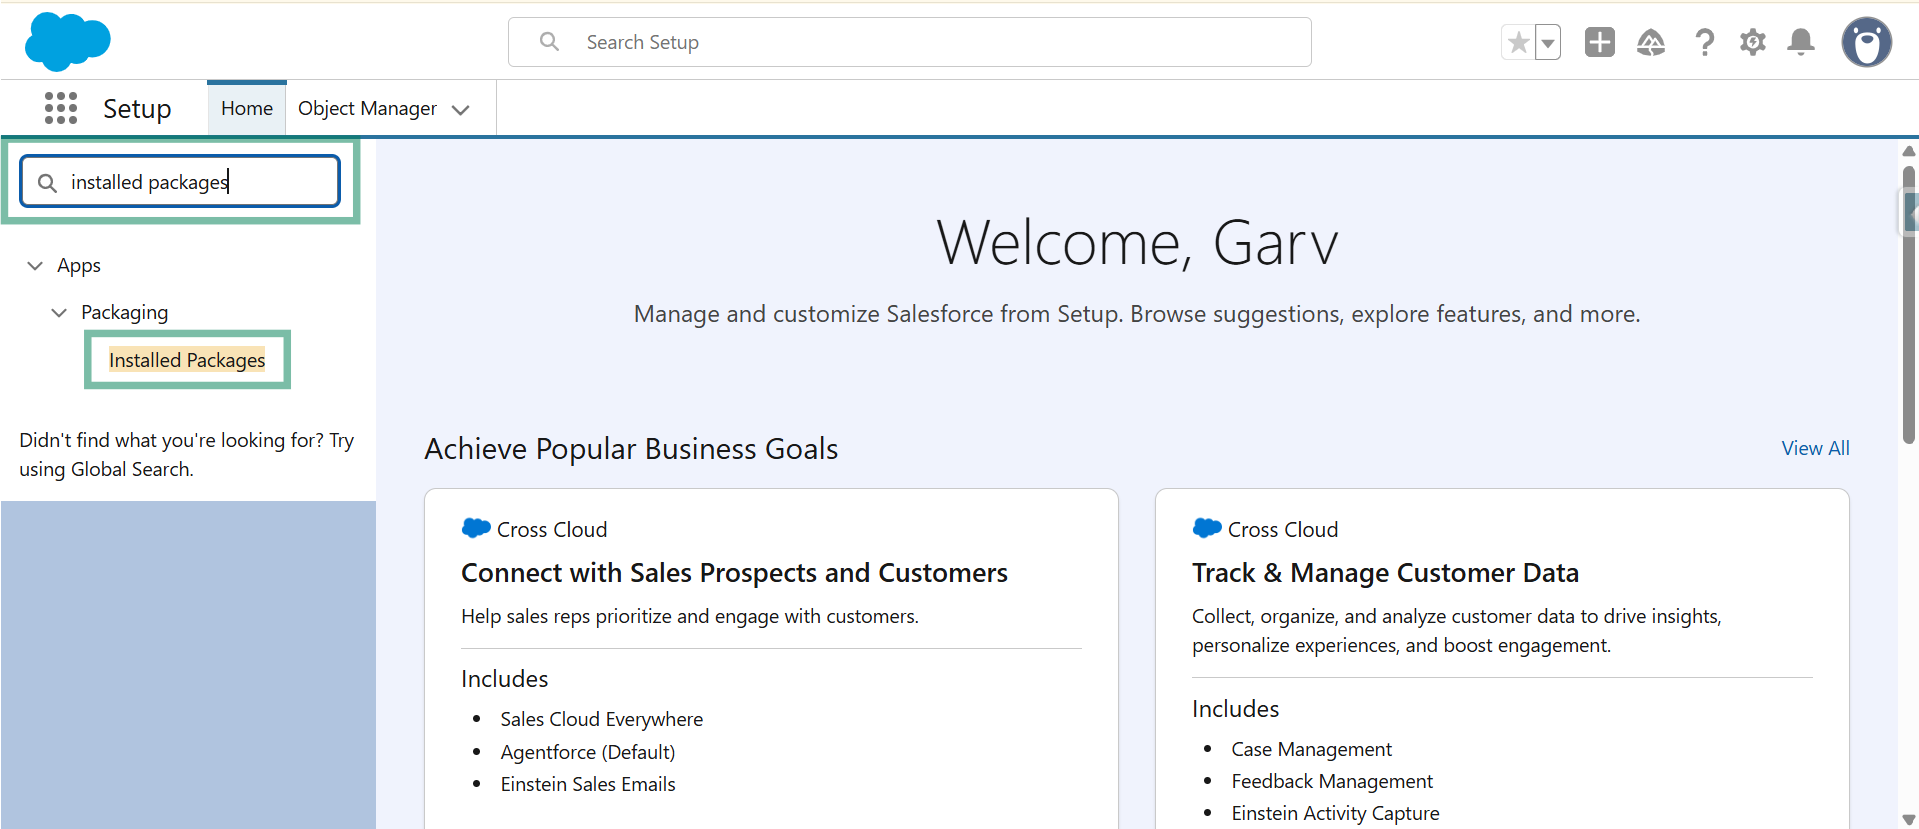The image size is (1919, 829).
Task: Open Installed Packages in the sidebar
Action: (x=187, y=360)
